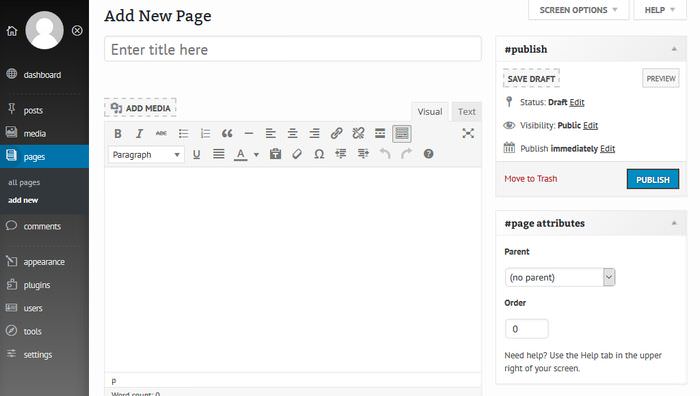This screenshot has height=396, width=700.
Task: Open the text color picker arrow
Action: tap(256, 155)
